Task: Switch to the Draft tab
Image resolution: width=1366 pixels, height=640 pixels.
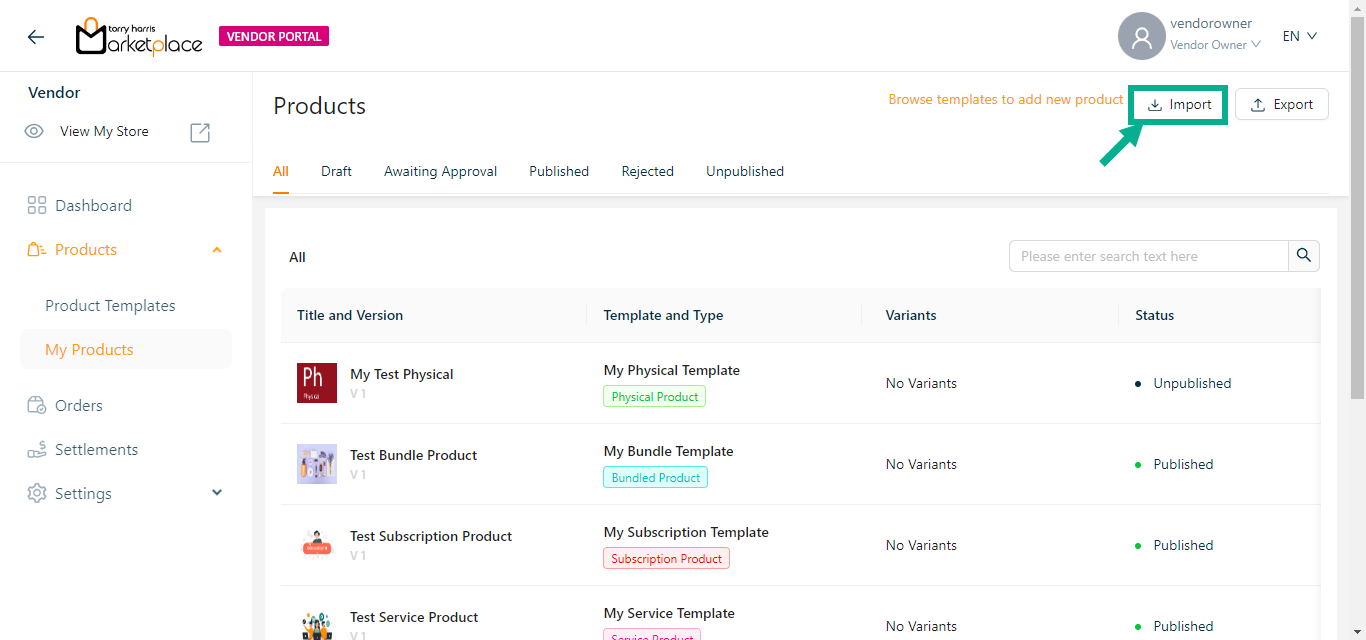Action: (336, 171)
